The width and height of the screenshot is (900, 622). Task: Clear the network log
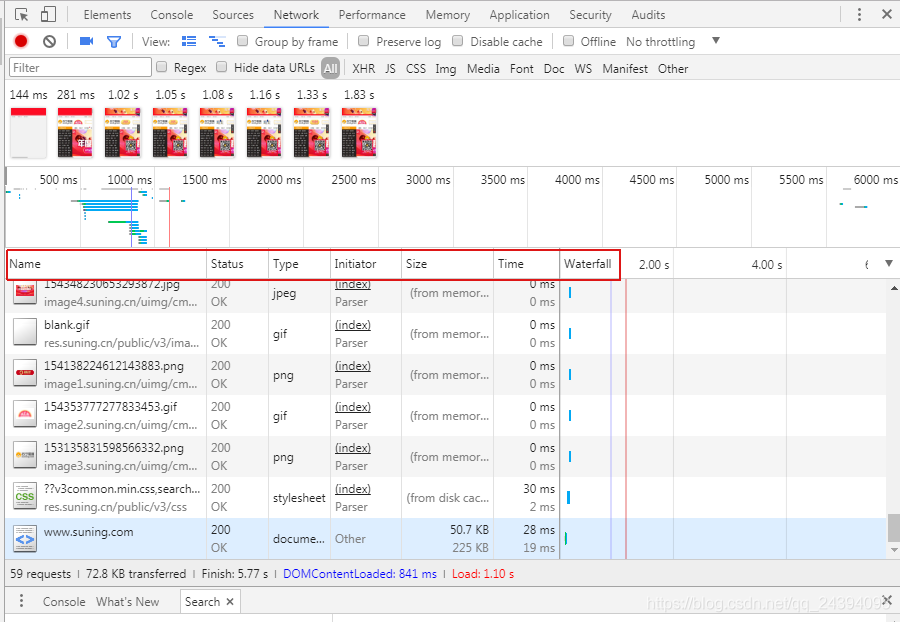49,41
